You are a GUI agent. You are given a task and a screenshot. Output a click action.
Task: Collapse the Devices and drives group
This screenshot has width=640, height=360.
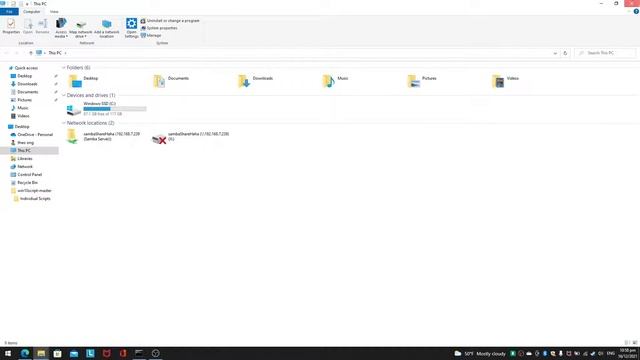point(64,96)
